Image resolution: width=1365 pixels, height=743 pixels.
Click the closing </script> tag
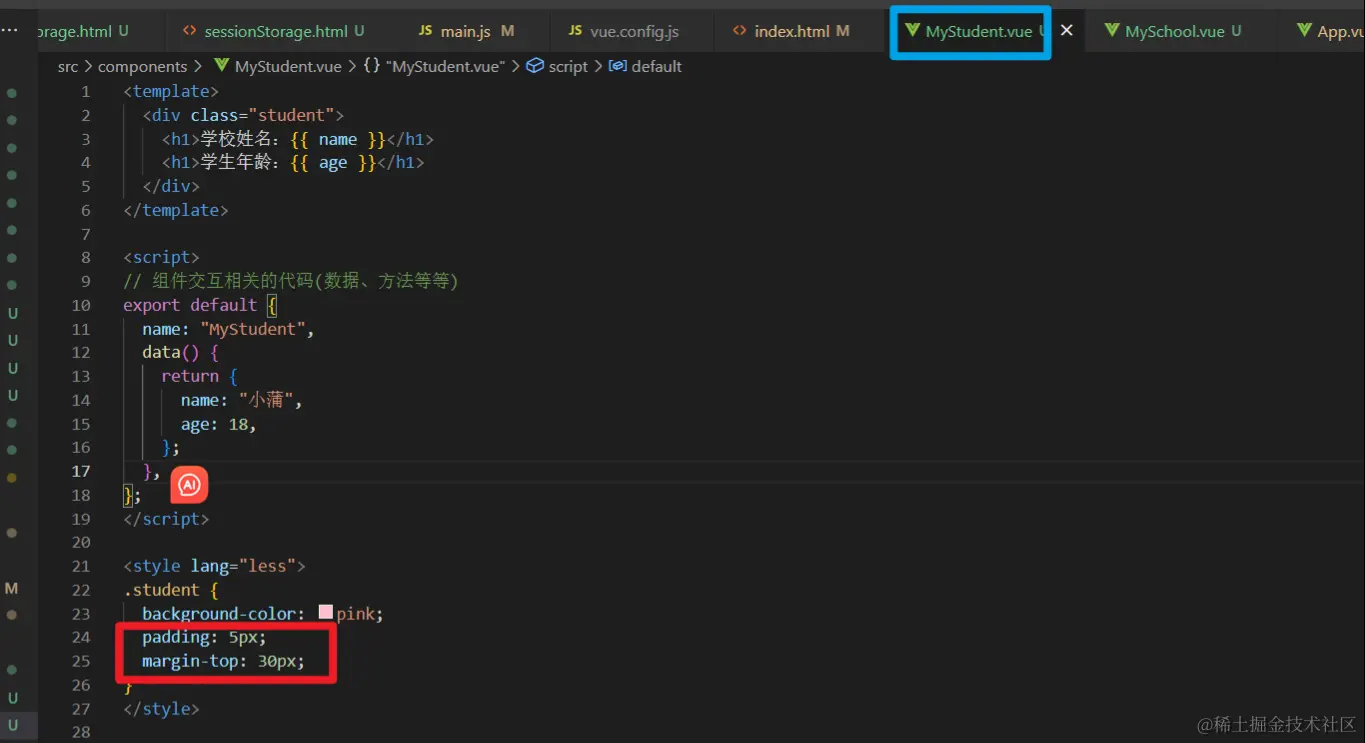coord(166,519)
